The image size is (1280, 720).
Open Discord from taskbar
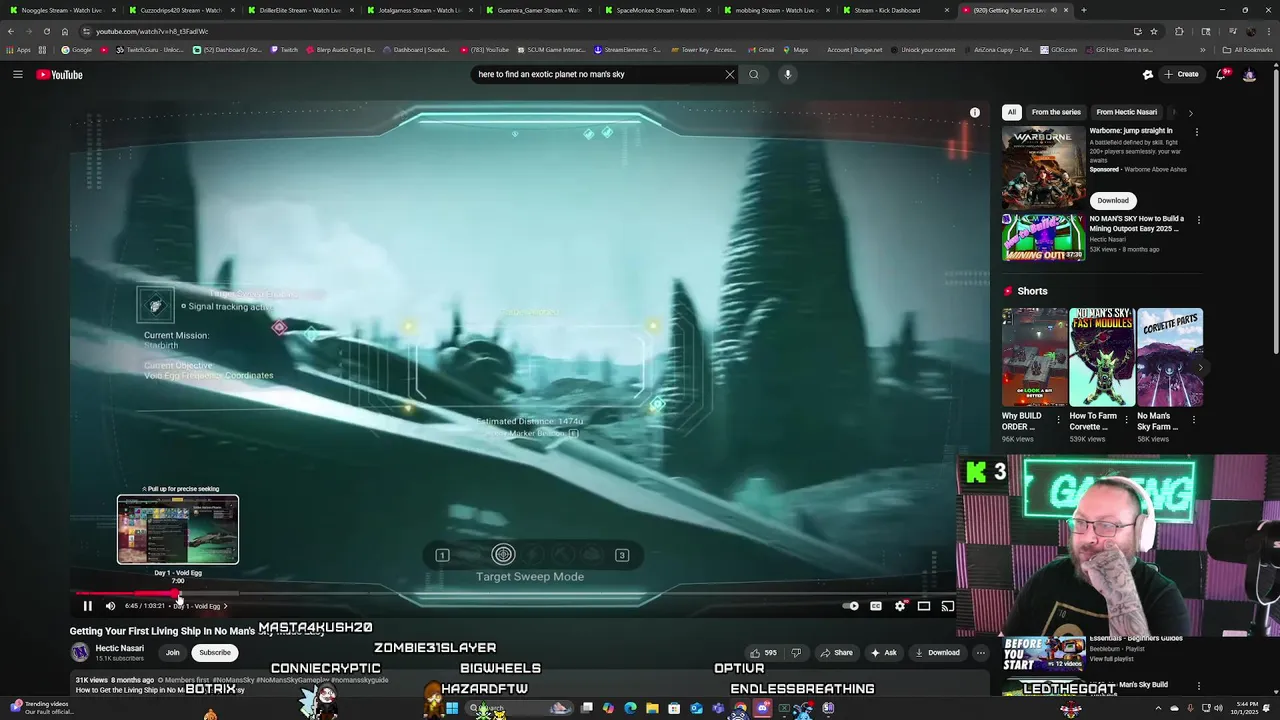(x=762, y=709)
